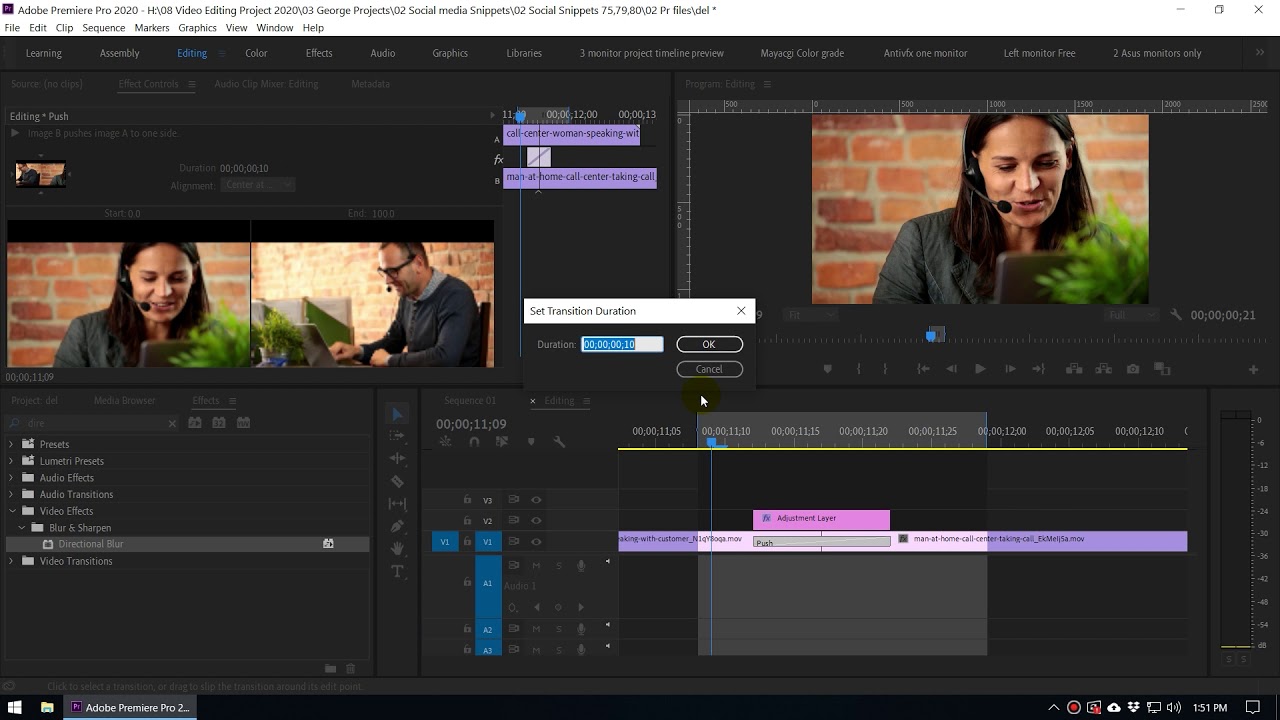The height and width of the screenshot is (720, 1280).
Task: Expand the Lumetri Presets folder
Action: tap(12, 461)
